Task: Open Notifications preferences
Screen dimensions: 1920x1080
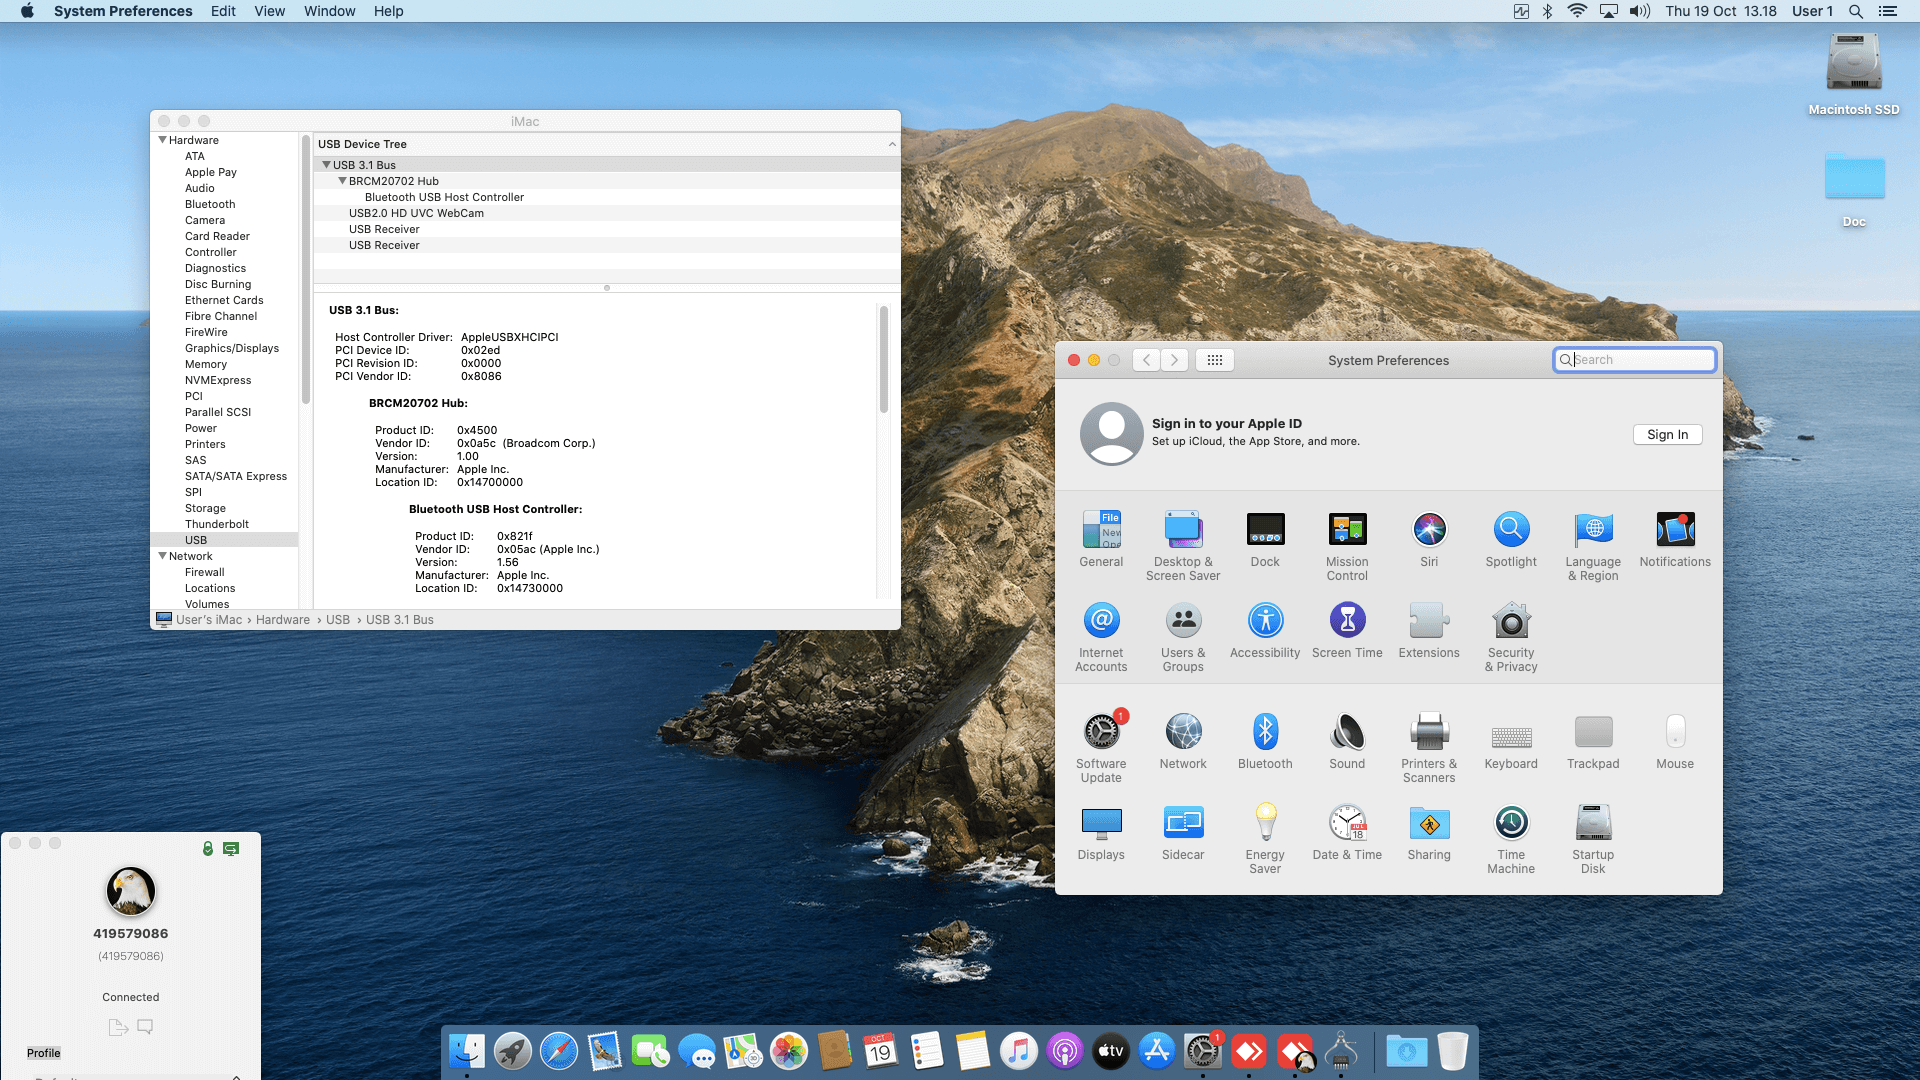Action: tap(1675, 539)
